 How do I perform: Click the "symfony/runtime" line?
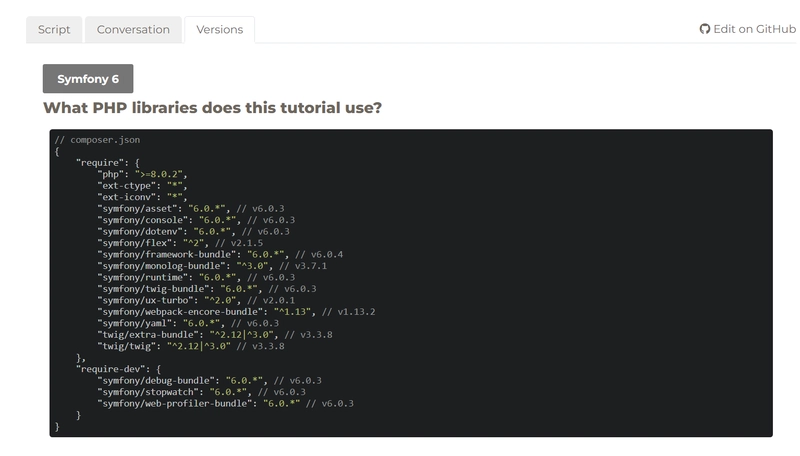(196, 277)
